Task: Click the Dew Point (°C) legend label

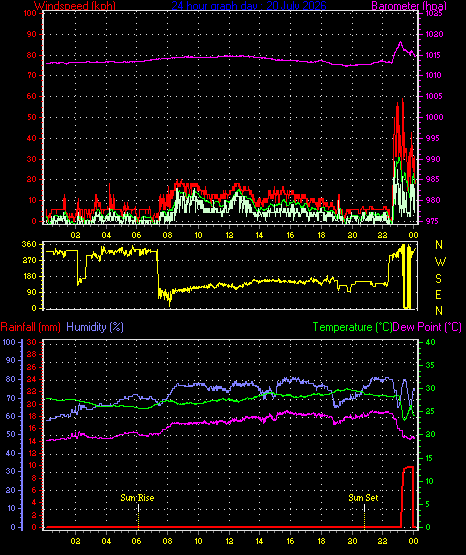Action: [x=427, y=327]
